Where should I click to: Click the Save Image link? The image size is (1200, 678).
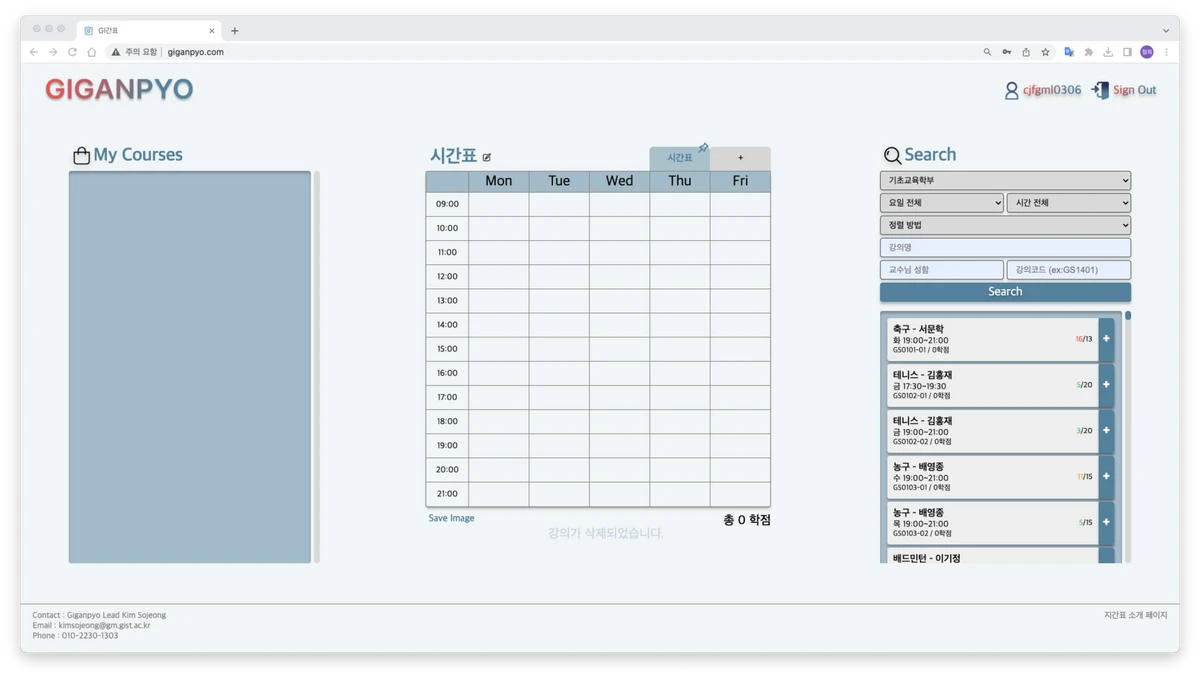(x=451, y=518)
